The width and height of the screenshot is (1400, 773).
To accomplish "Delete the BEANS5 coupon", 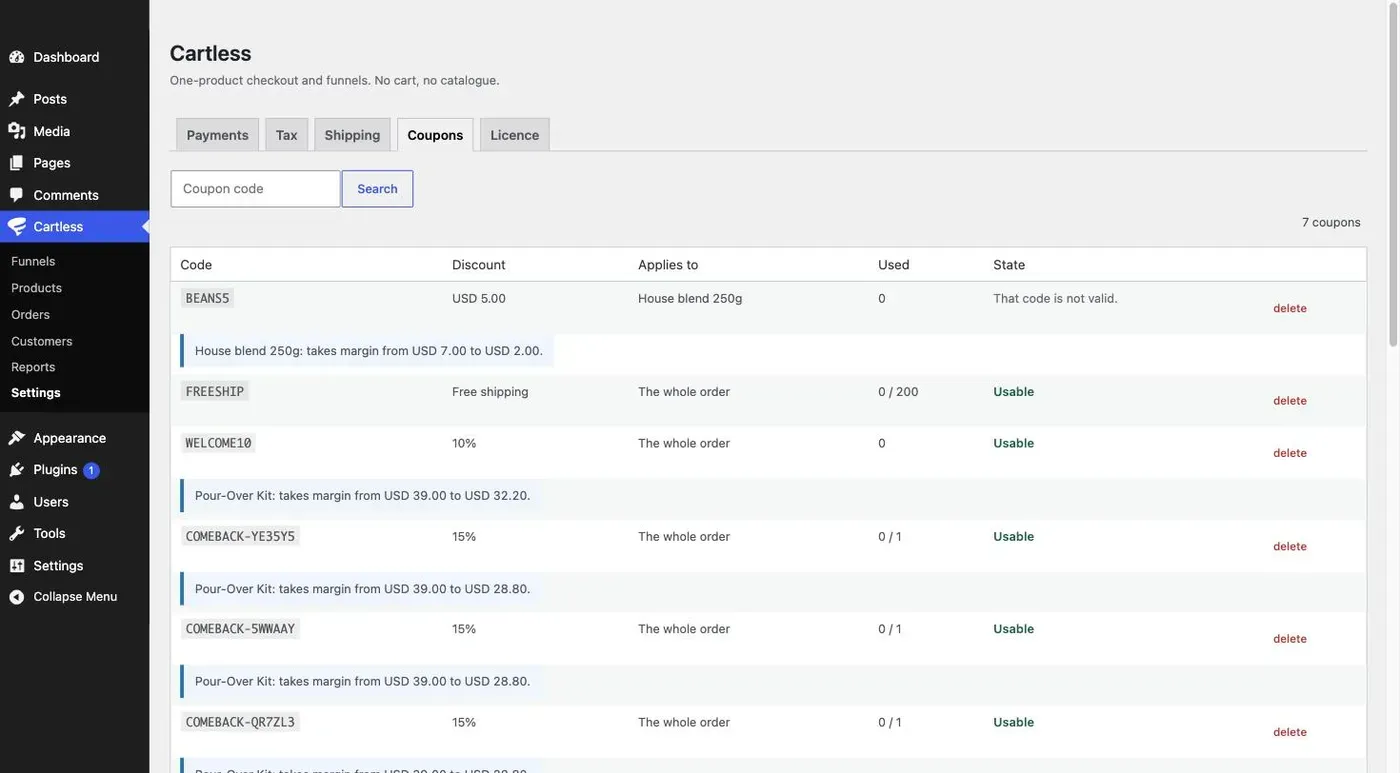I will click(x=1290, y=308).
